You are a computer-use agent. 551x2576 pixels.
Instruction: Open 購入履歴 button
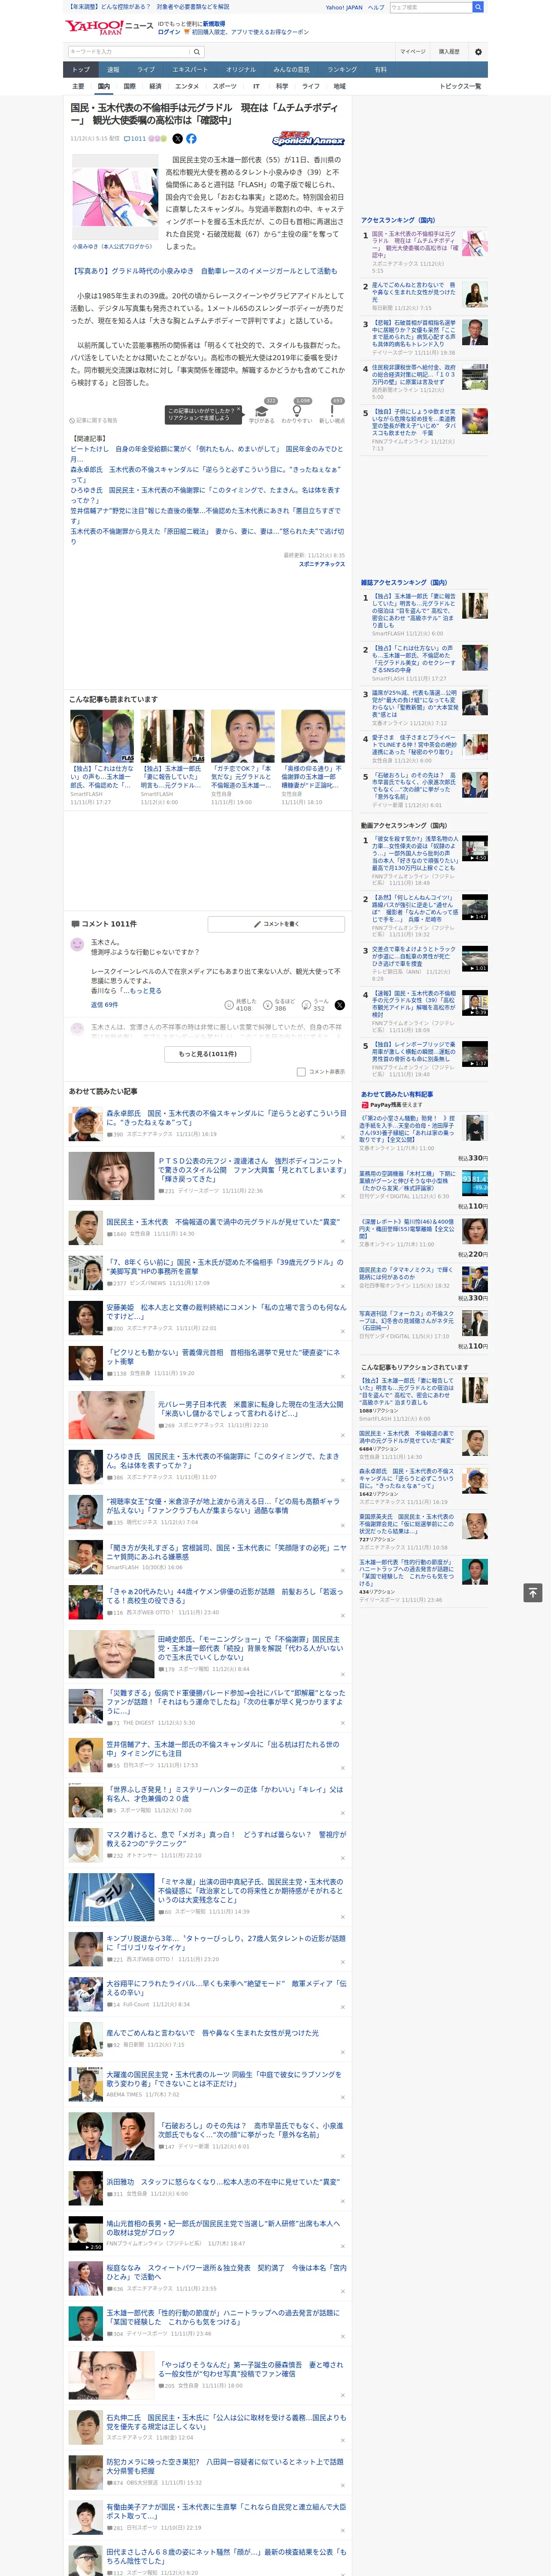449,52
